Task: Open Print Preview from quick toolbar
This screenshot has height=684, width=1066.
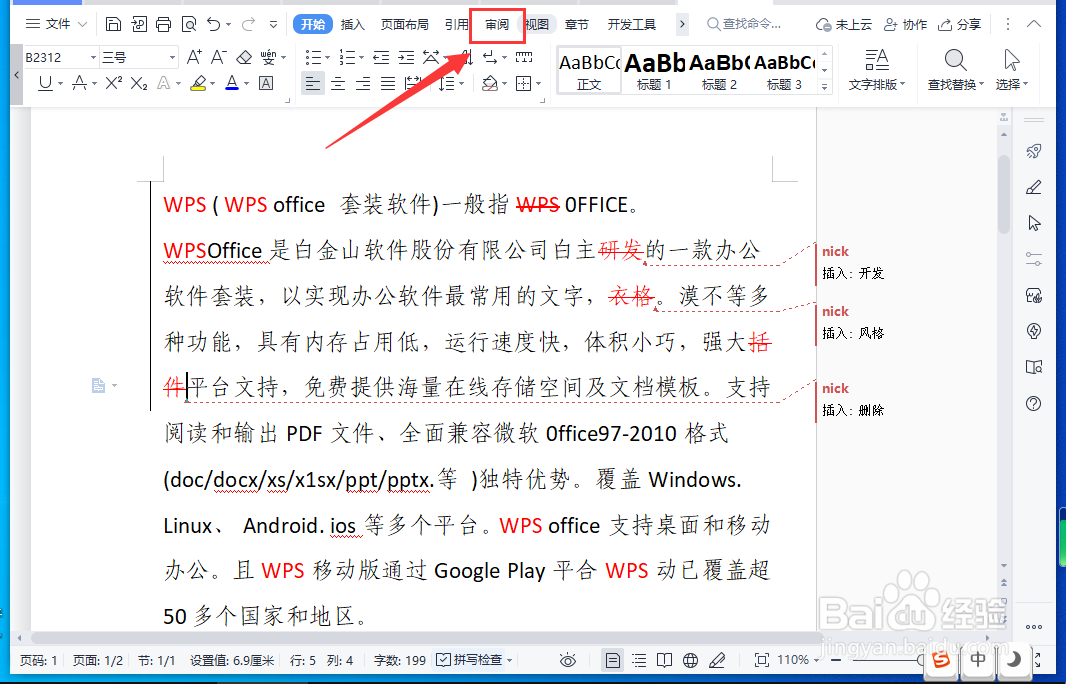Action: [x=188, y=24]
